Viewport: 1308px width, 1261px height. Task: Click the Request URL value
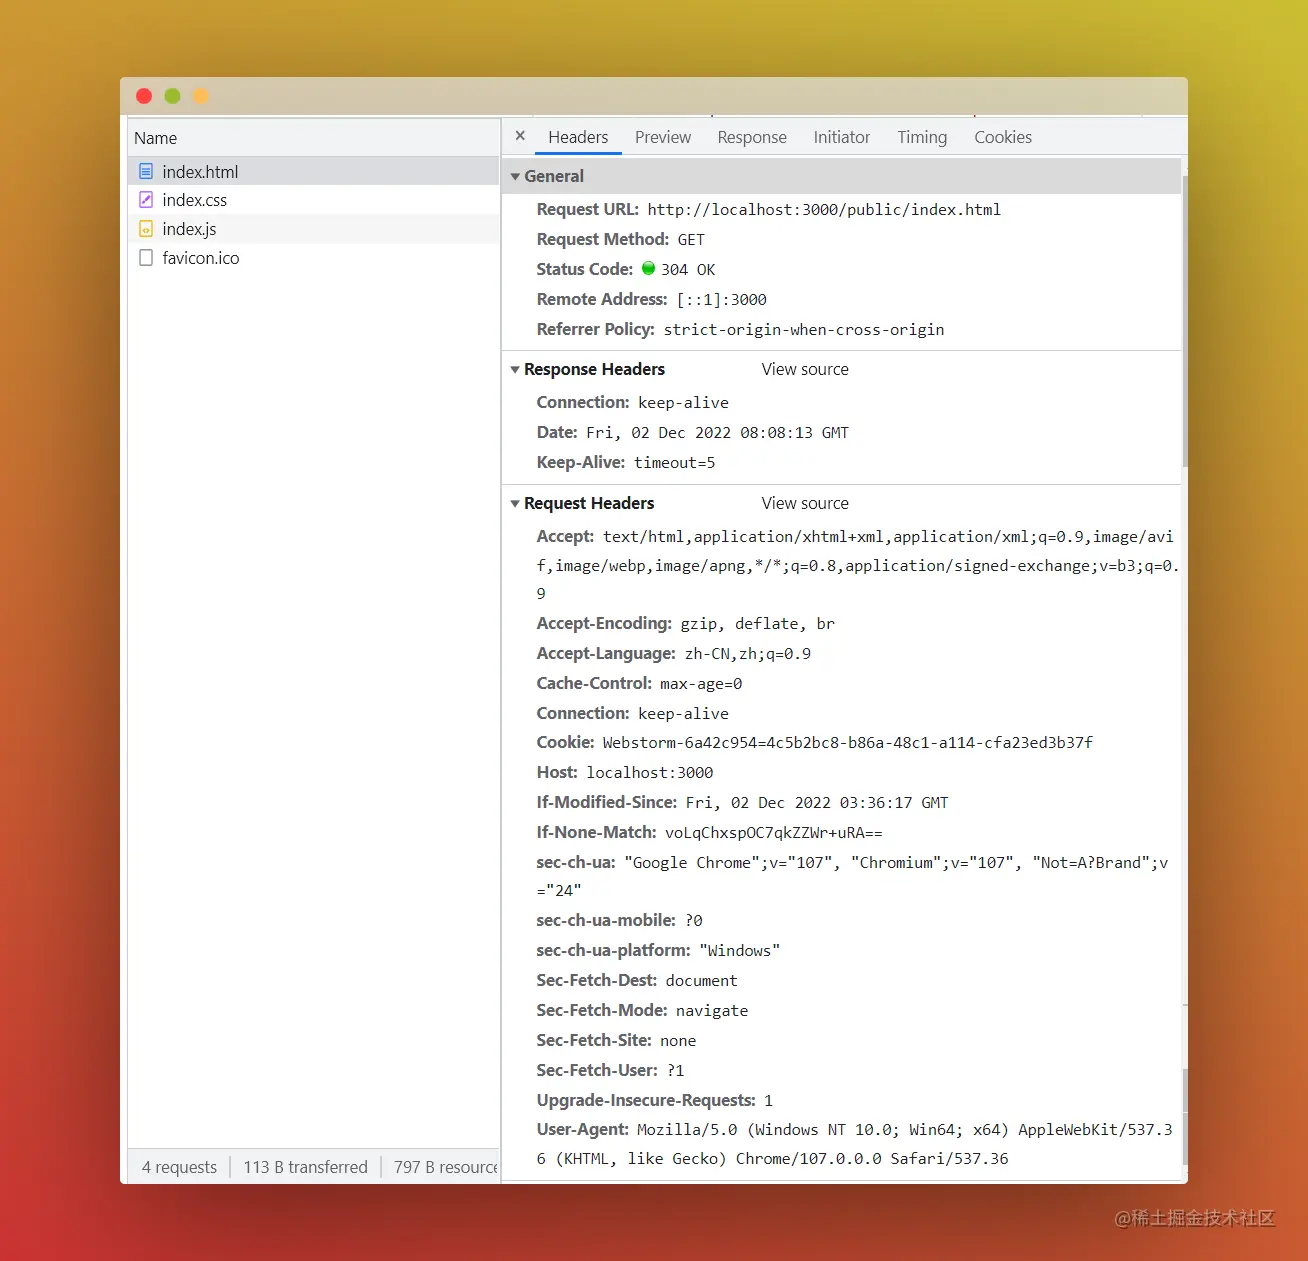pyautogui.click(x=824, y=209)
